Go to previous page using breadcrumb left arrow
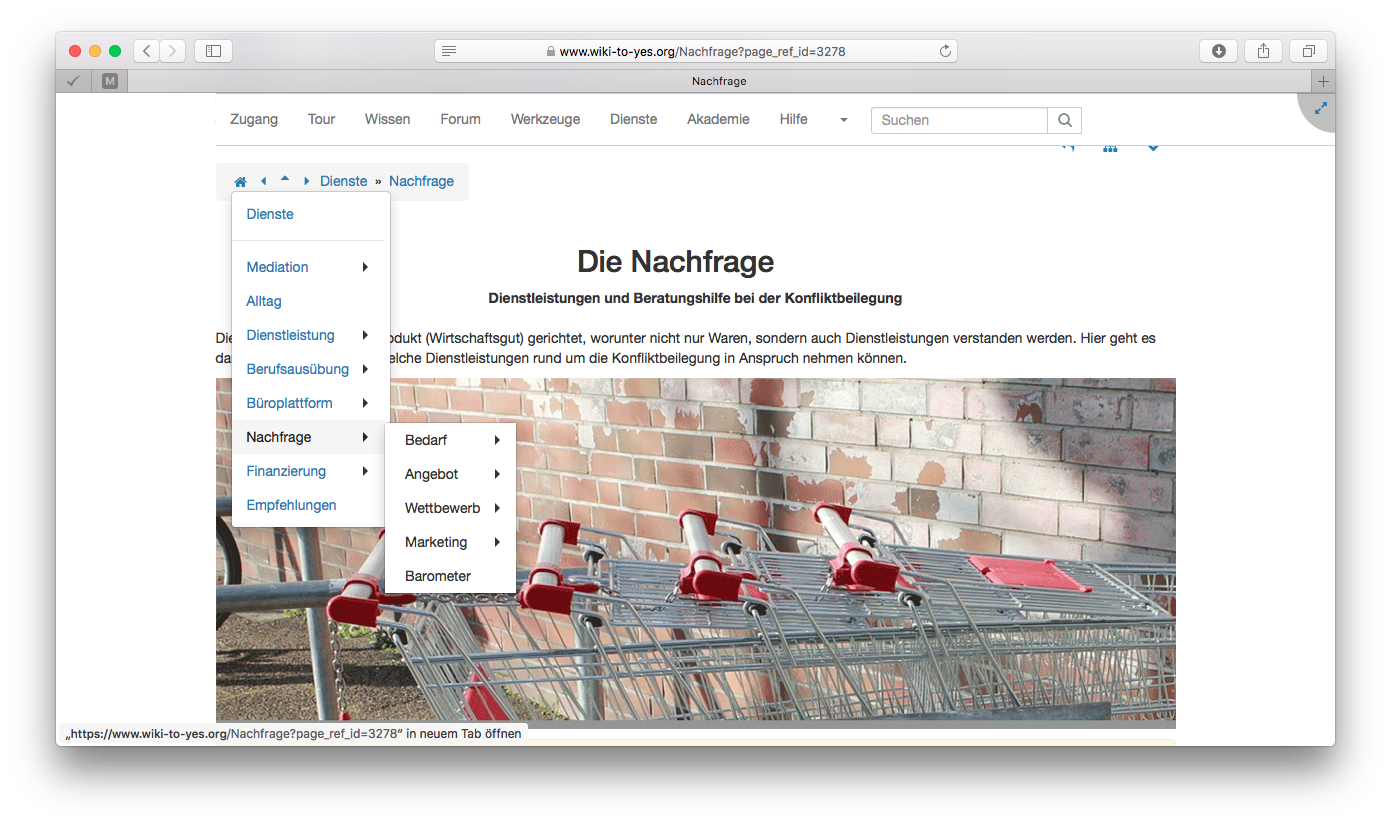This screenshot has height=826, width=1391. pyautogui.click(x=263, y=182)
